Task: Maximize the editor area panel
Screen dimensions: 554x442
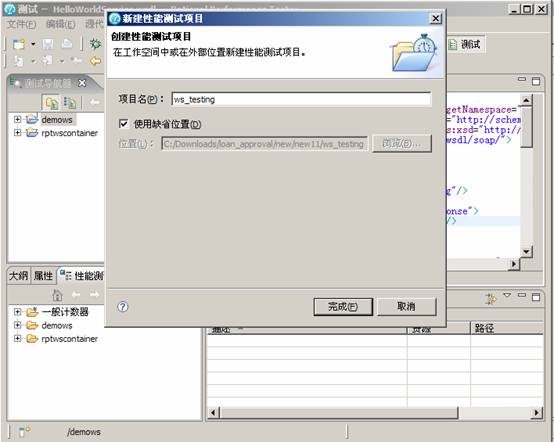Action: [536, 81]
